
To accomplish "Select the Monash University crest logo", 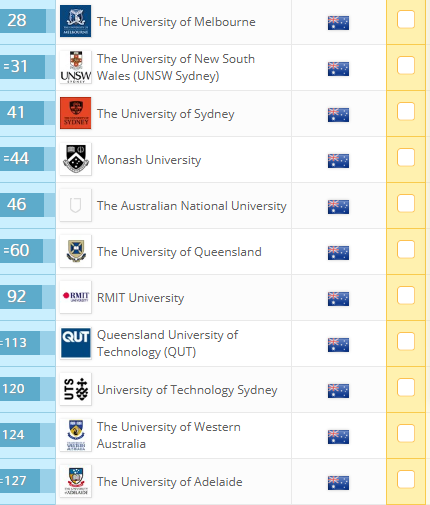I will point(76,159).
